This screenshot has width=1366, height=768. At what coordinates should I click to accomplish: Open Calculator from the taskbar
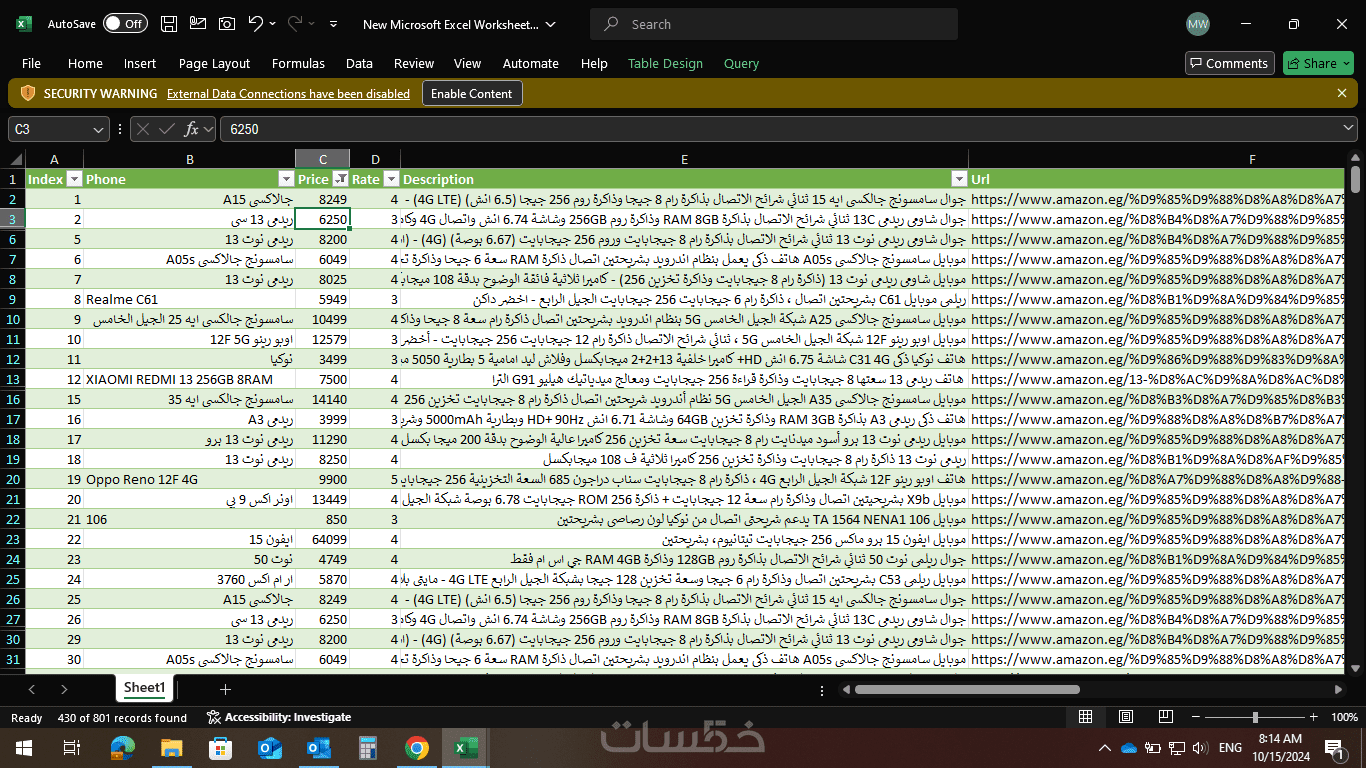[368, 748]
